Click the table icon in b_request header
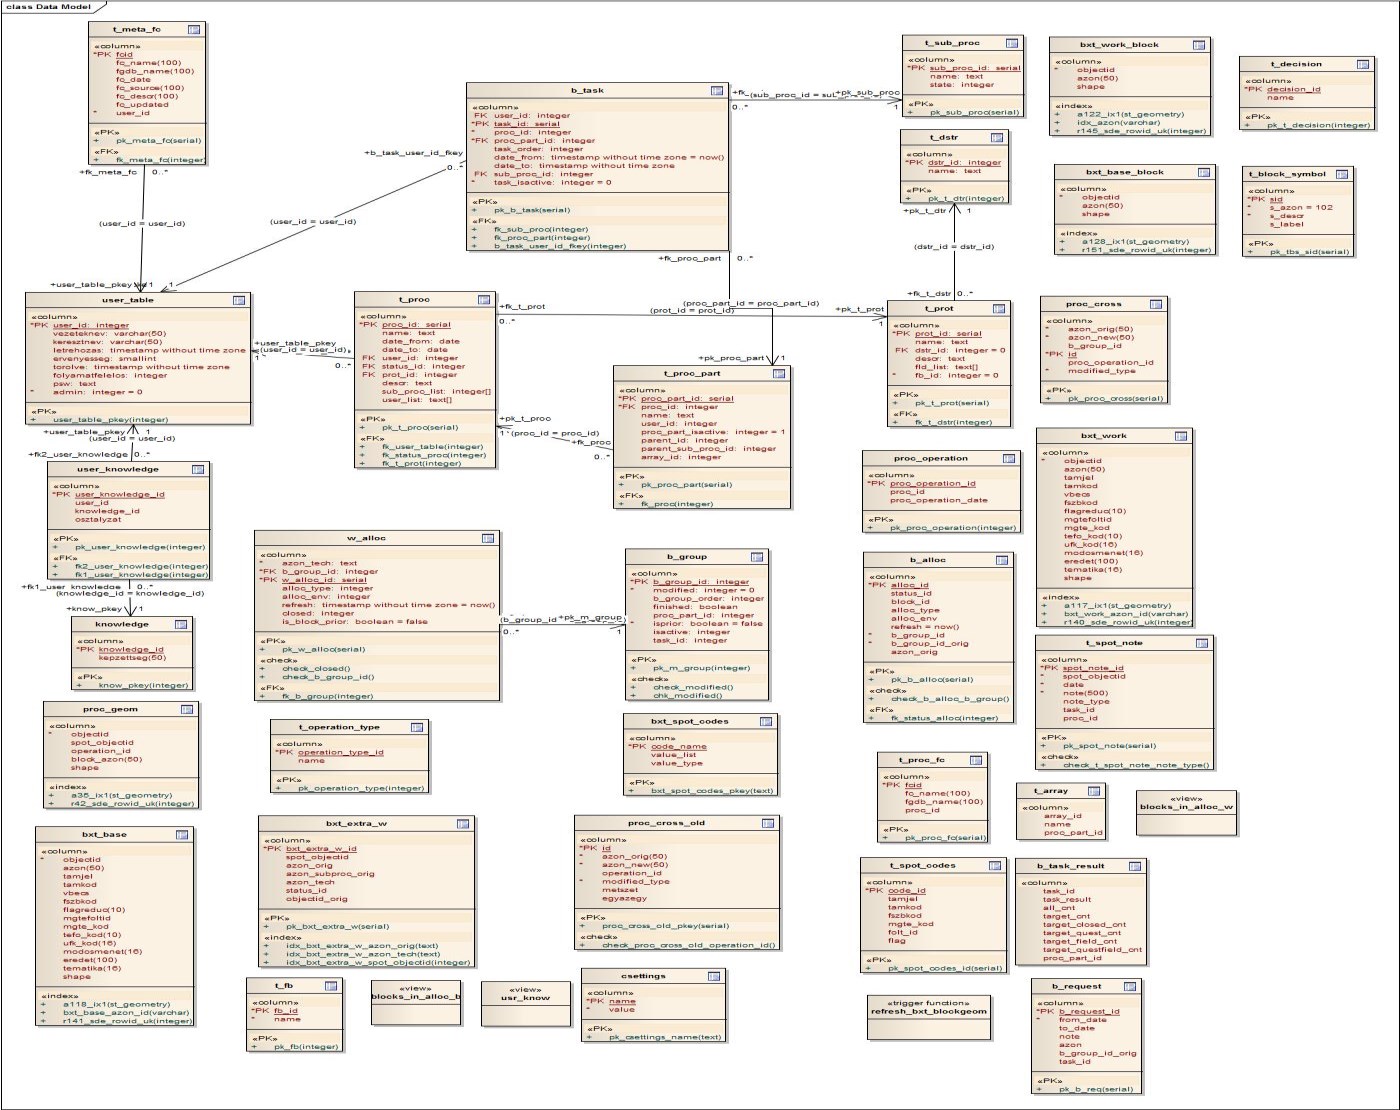1400x1110 pixels. point(1128,986)
